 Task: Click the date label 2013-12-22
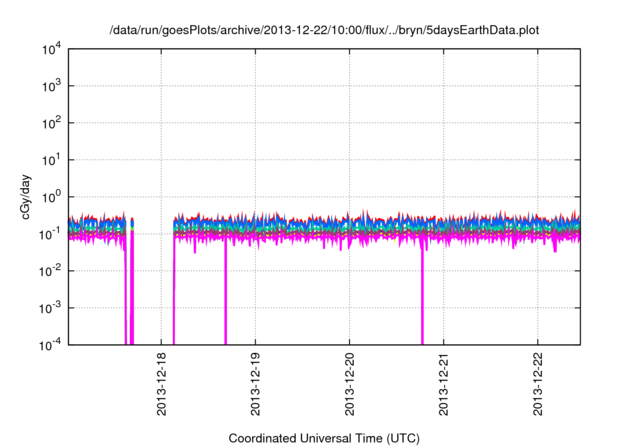tap(538, 384)
